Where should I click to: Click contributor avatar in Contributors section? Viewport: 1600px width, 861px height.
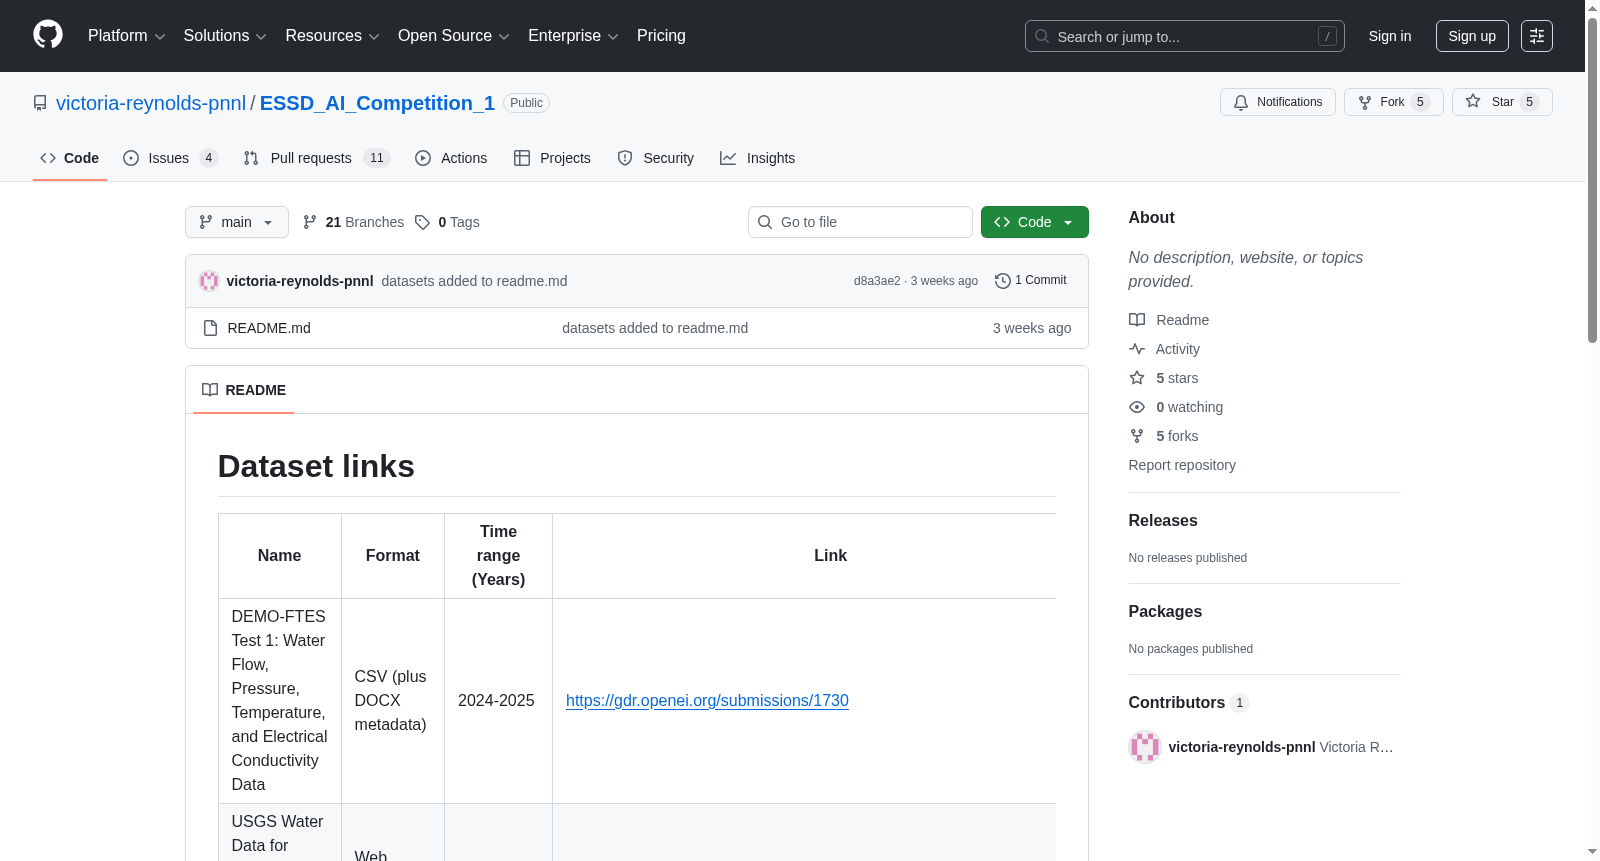[1144, 747]
